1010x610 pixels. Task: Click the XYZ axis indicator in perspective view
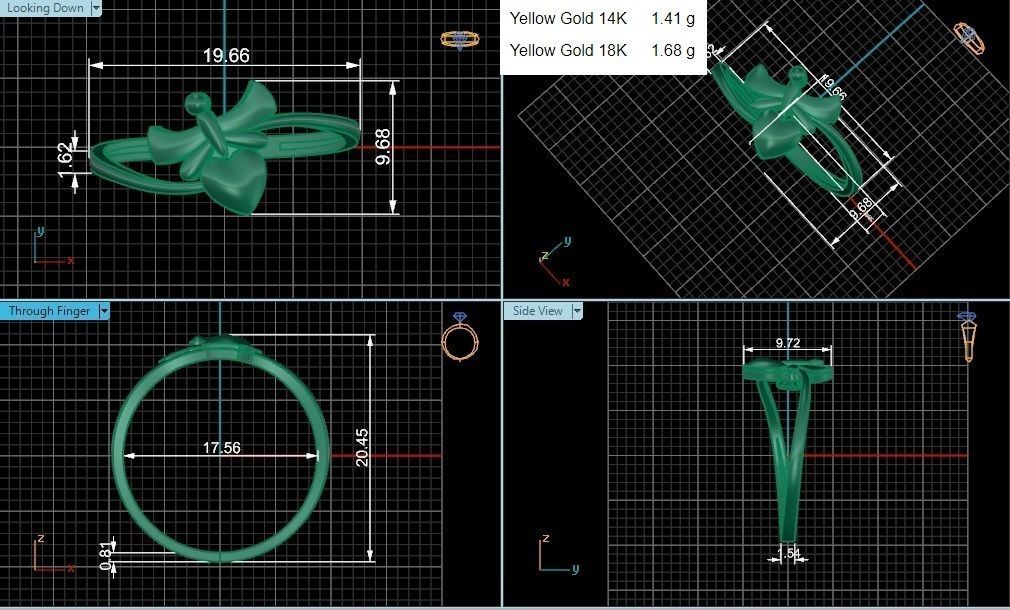click(555, 262)
